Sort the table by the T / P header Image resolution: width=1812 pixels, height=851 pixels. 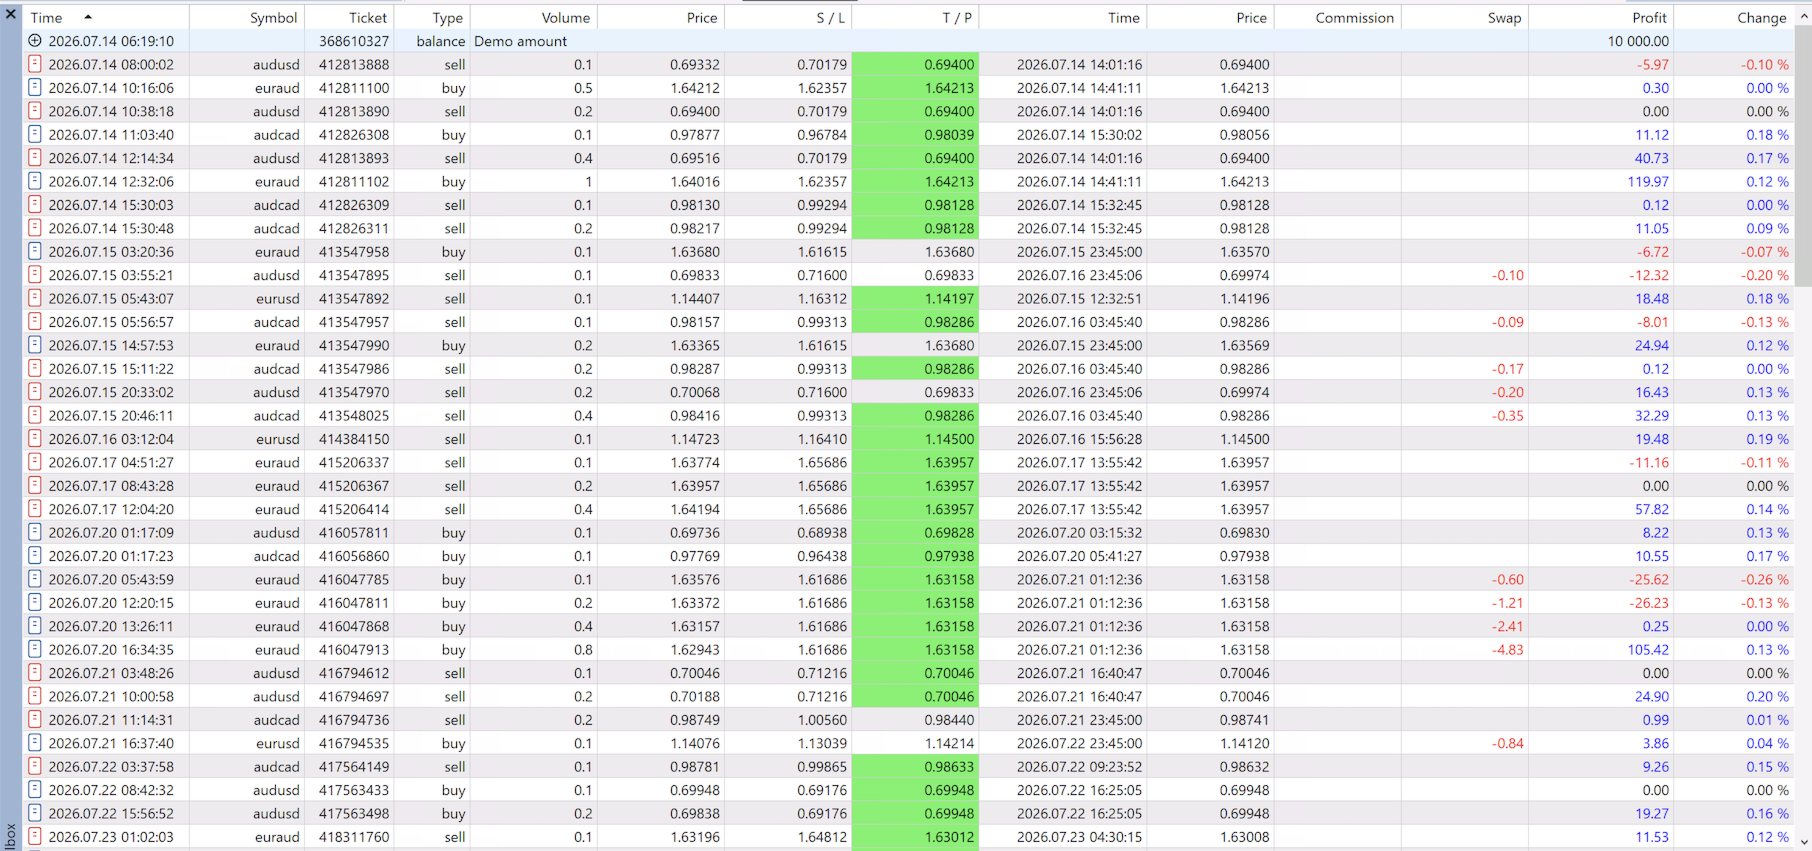pyautogui.click(x=914, y=18)
